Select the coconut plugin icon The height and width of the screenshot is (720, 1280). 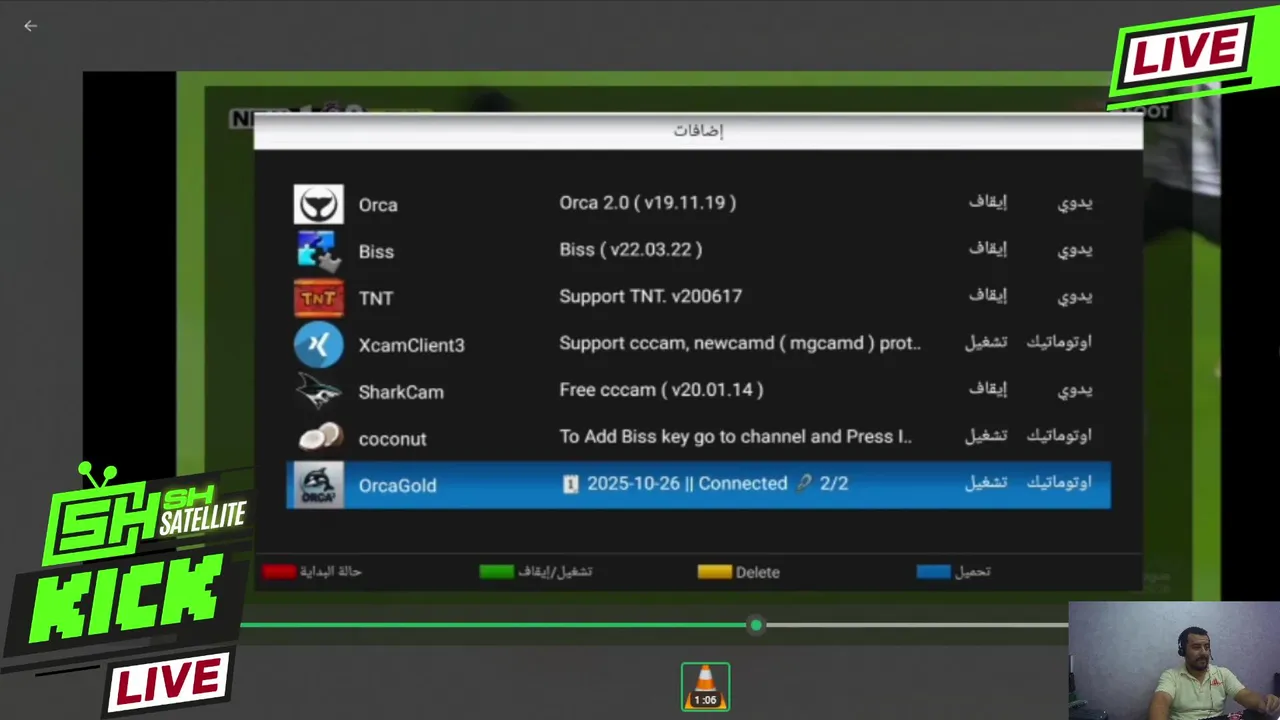coord(321,438)
